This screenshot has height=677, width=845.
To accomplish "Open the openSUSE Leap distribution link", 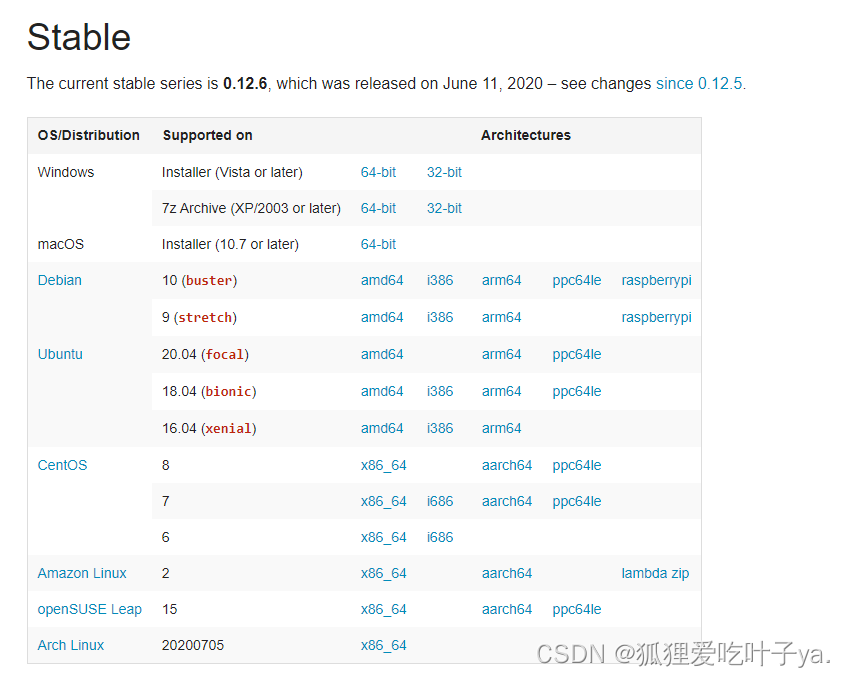I will point(89,610).
